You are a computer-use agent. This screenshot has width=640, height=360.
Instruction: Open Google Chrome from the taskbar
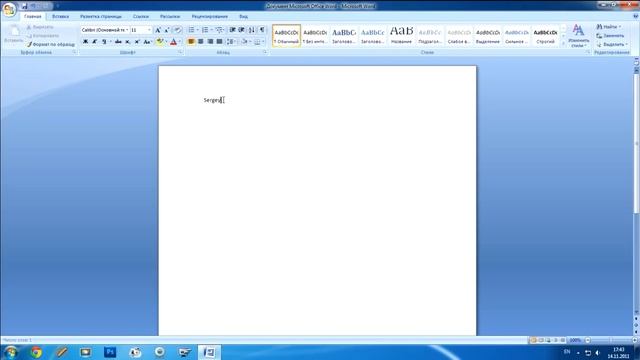point(36,352)
